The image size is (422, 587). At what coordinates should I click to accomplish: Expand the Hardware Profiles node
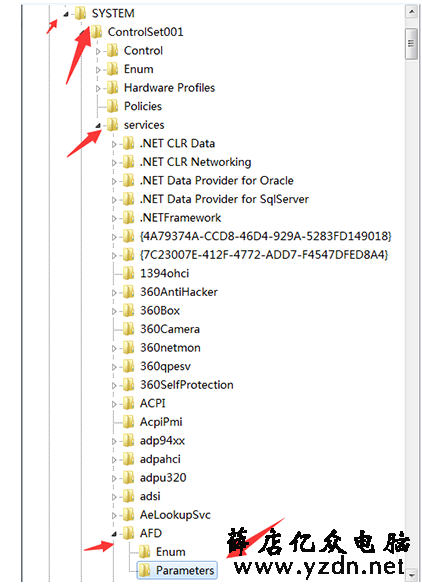pos(98,88)
